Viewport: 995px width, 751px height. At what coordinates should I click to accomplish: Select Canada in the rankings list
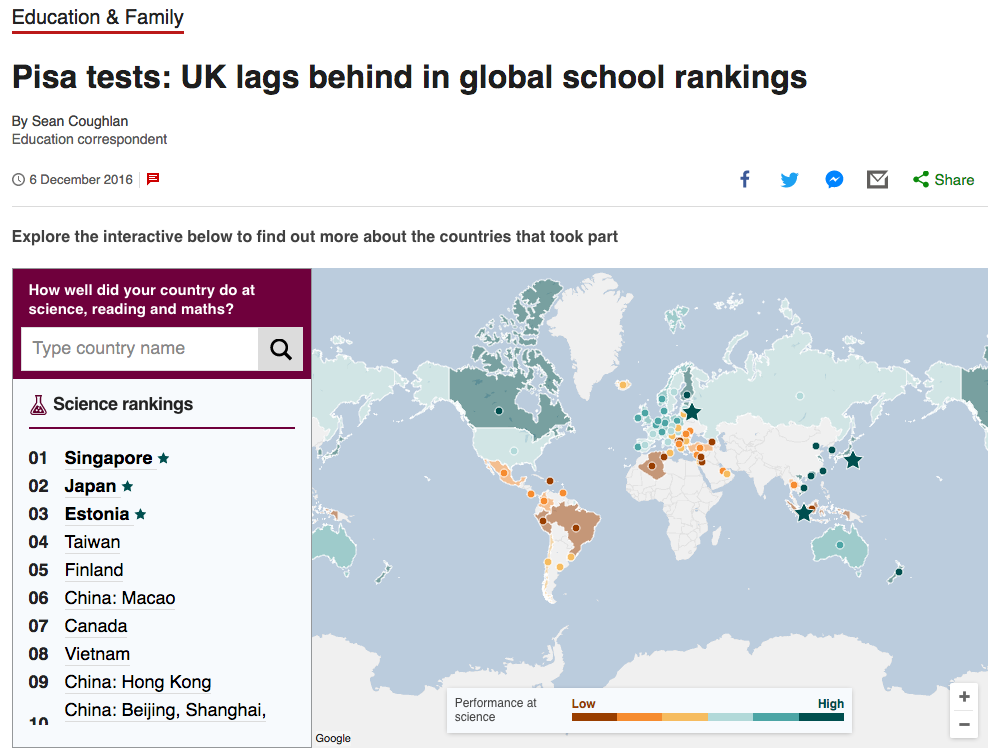coord(96,626)
